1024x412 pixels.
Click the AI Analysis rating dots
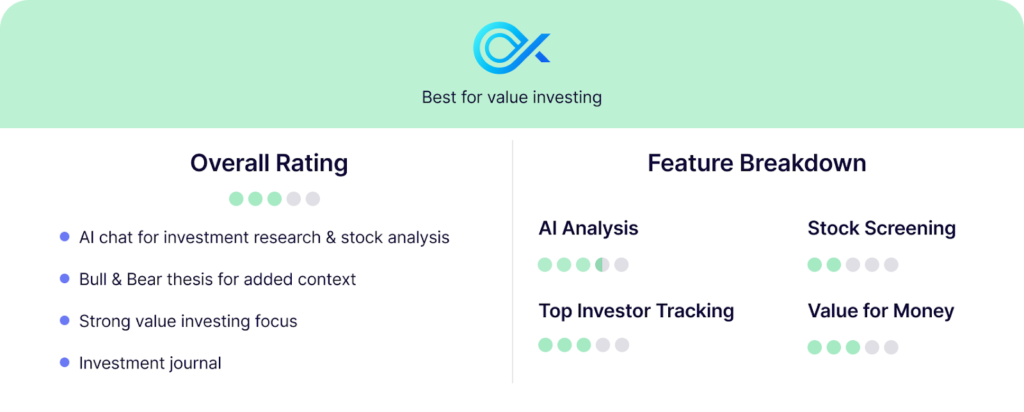click(583, 264)
